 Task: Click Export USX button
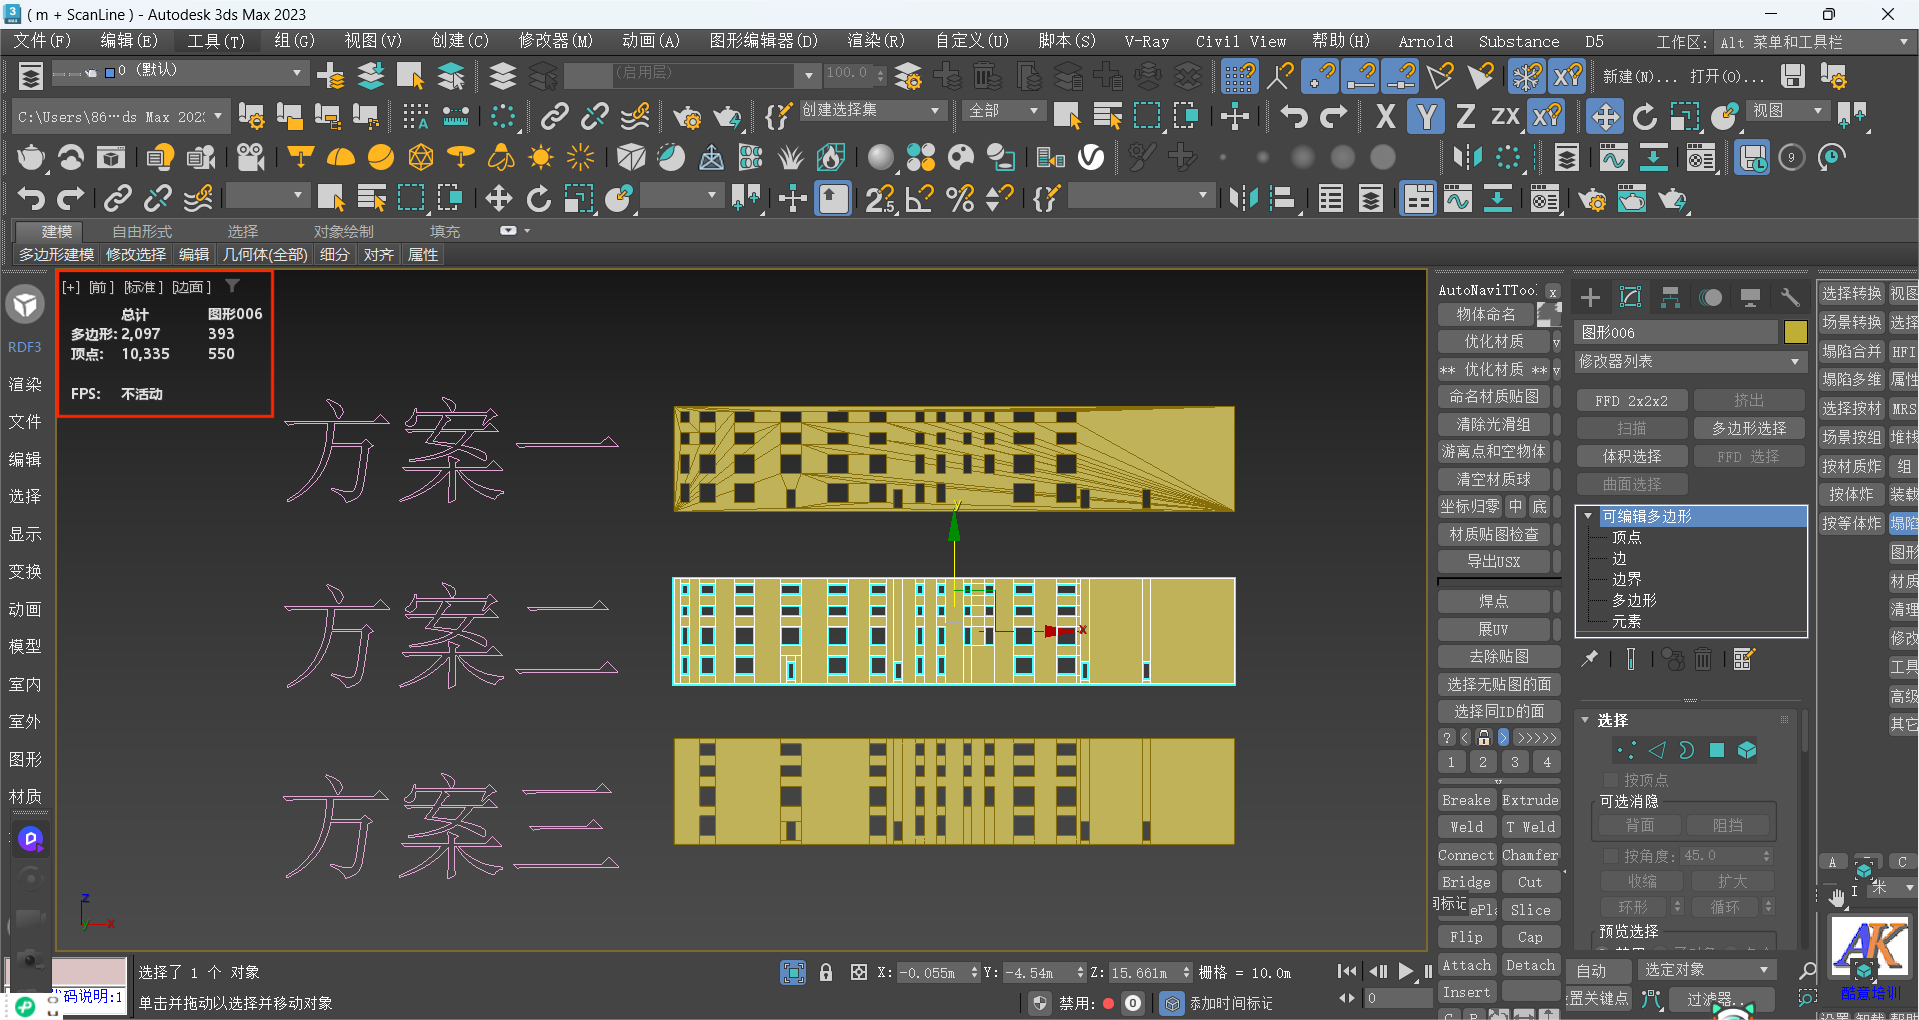[1494, 562]
